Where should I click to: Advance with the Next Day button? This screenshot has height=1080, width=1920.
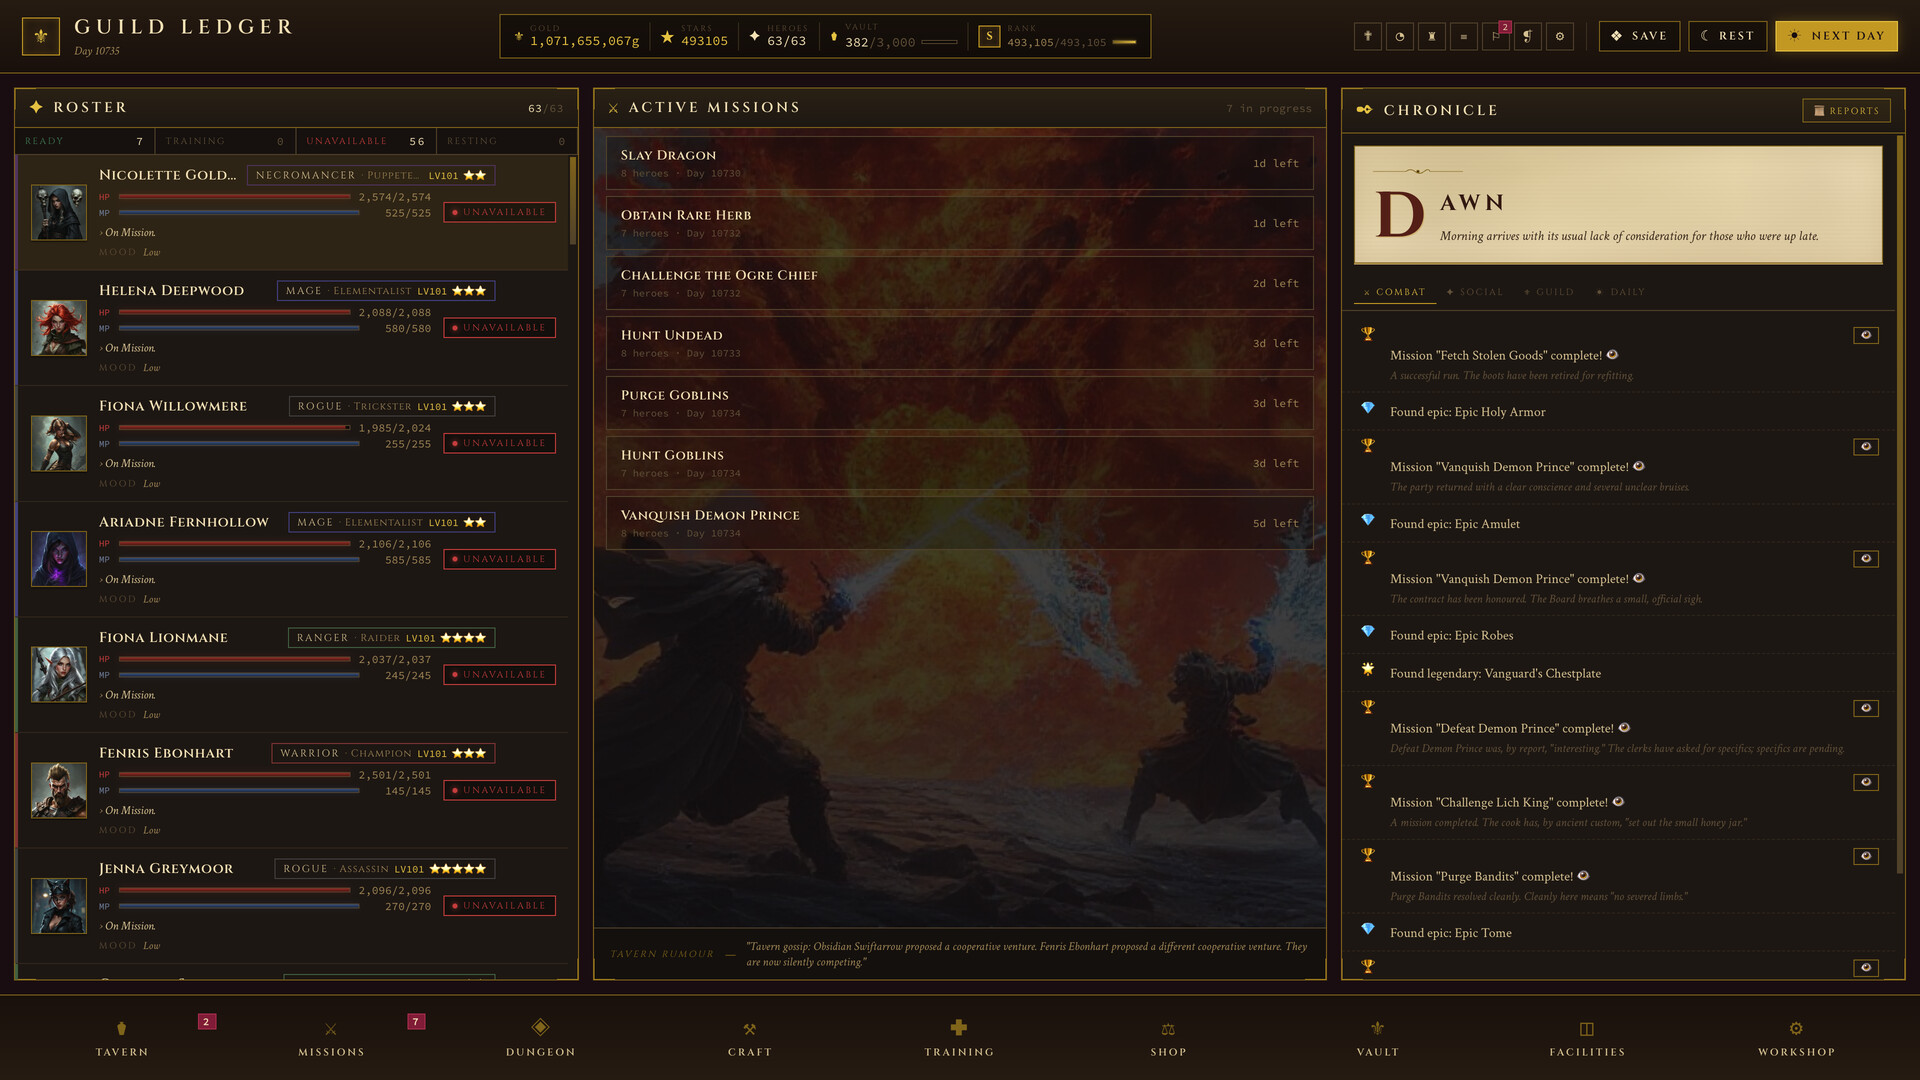1836,36
